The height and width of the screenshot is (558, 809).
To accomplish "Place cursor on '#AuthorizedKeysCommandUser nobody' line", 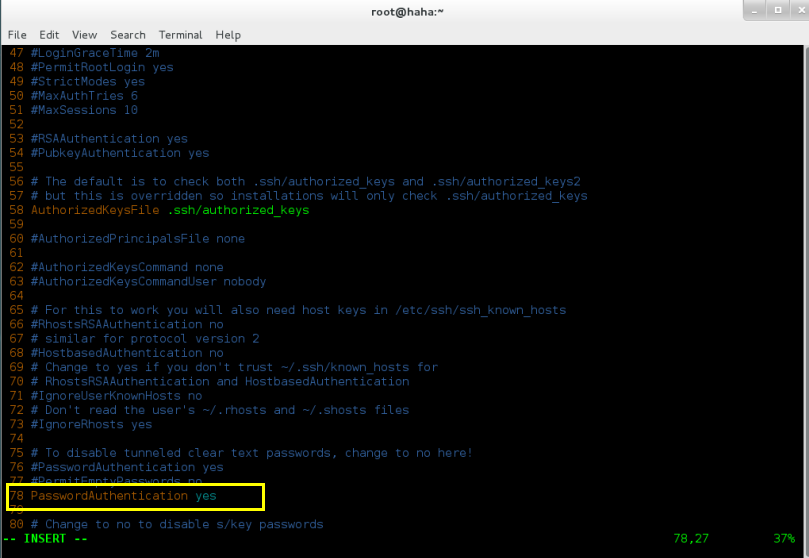I will (149, 282).
